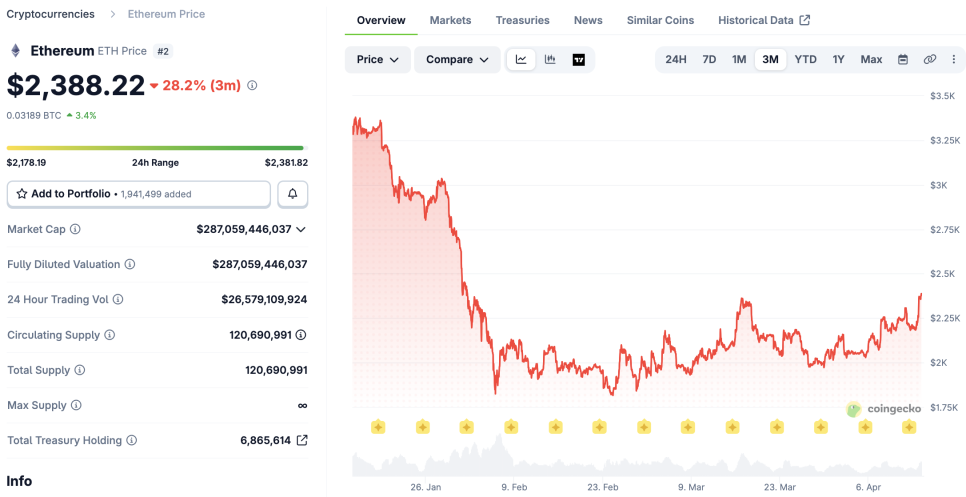Expand the Market Cap chevron
Viewport: 966px width, 497px height.
pos(302,230)
